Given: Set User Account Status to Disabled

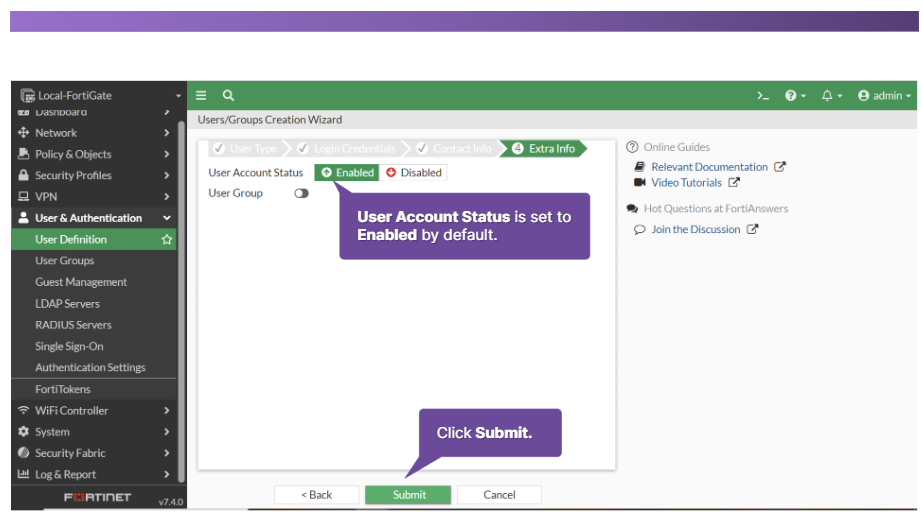Looking at the screenshot, I should click(x=413, y=173).
